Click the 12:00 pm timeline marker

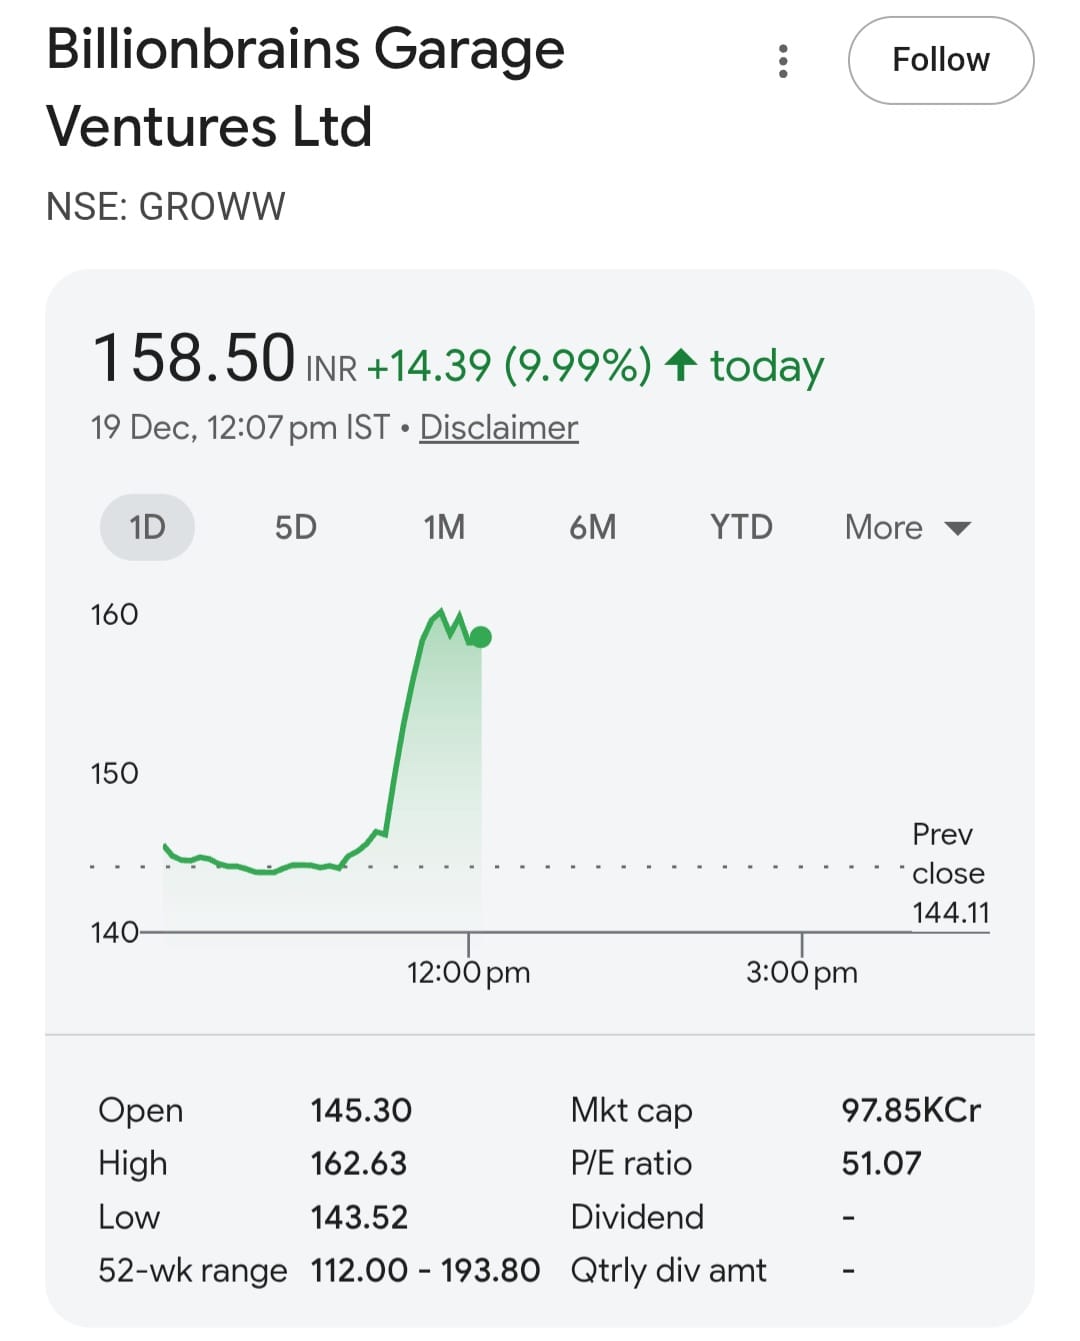click(x=468, y=971)
